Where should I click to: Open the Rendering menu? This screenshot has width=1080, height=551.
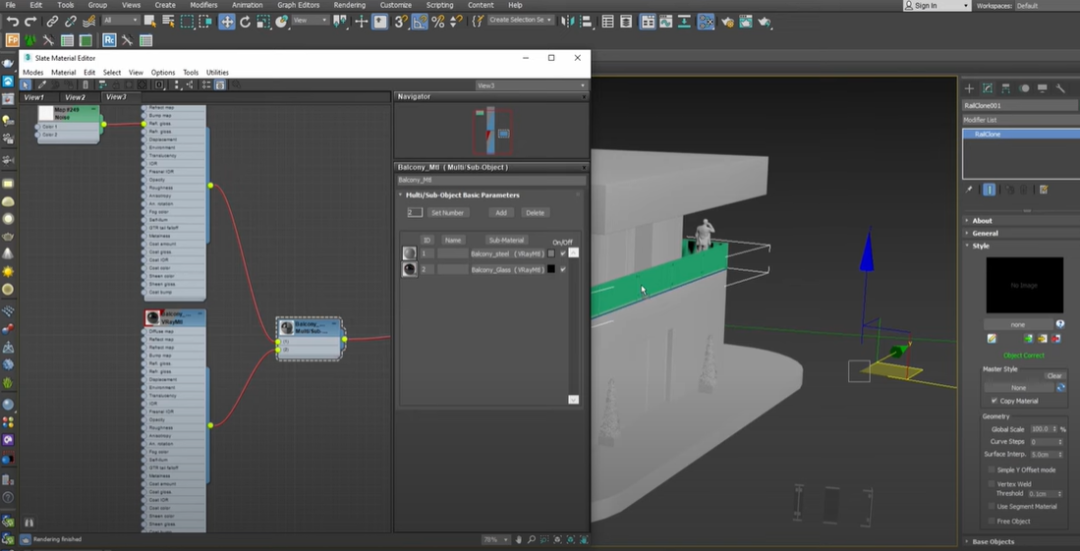(x=349, y=5)
